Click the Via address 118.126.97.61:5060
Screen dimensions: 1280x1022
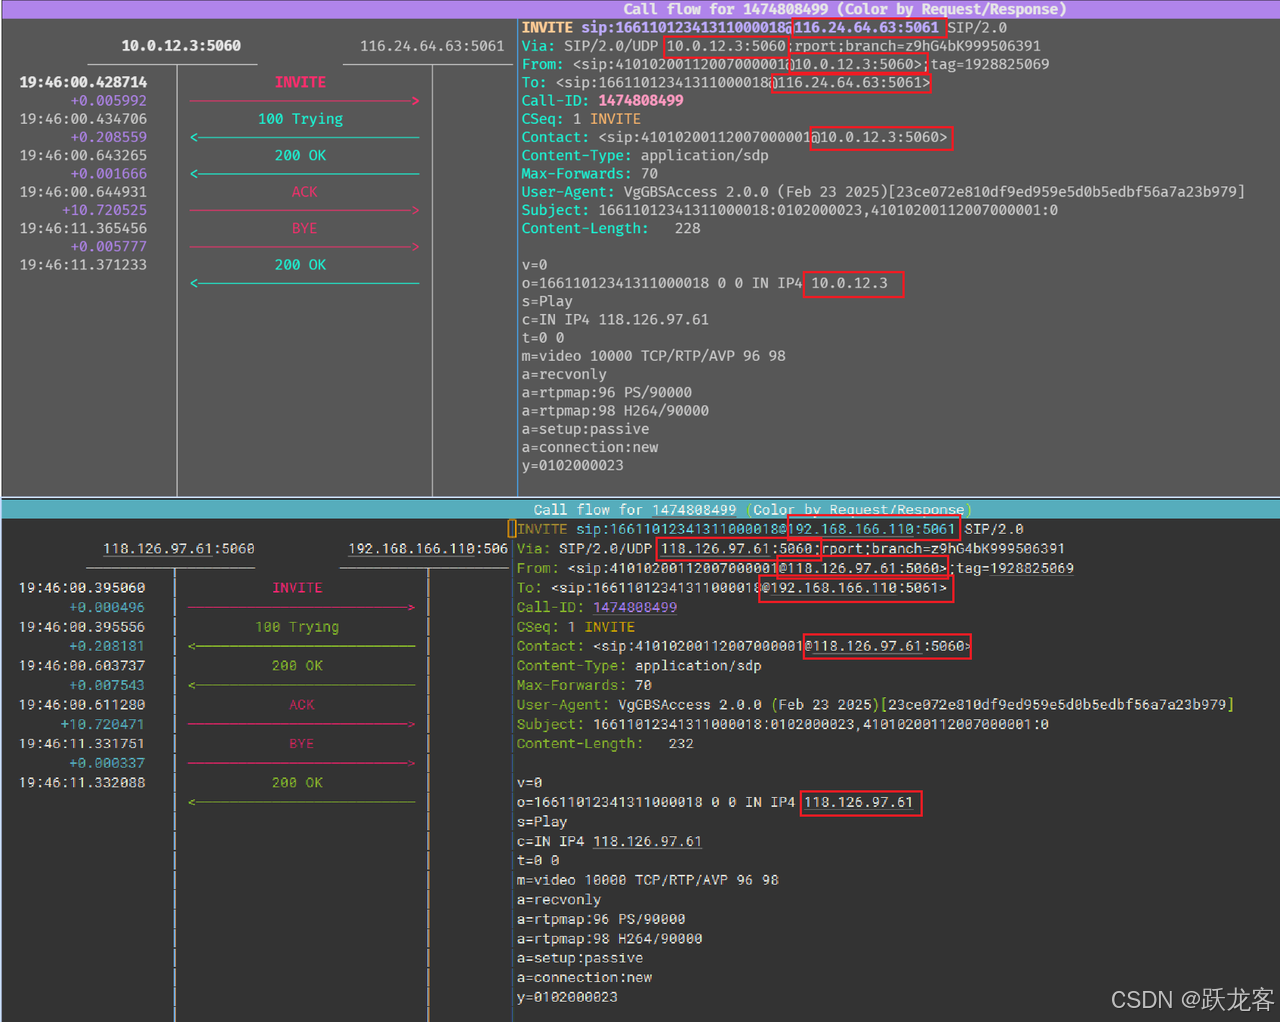pyautogui.click(x=737, y=549)
